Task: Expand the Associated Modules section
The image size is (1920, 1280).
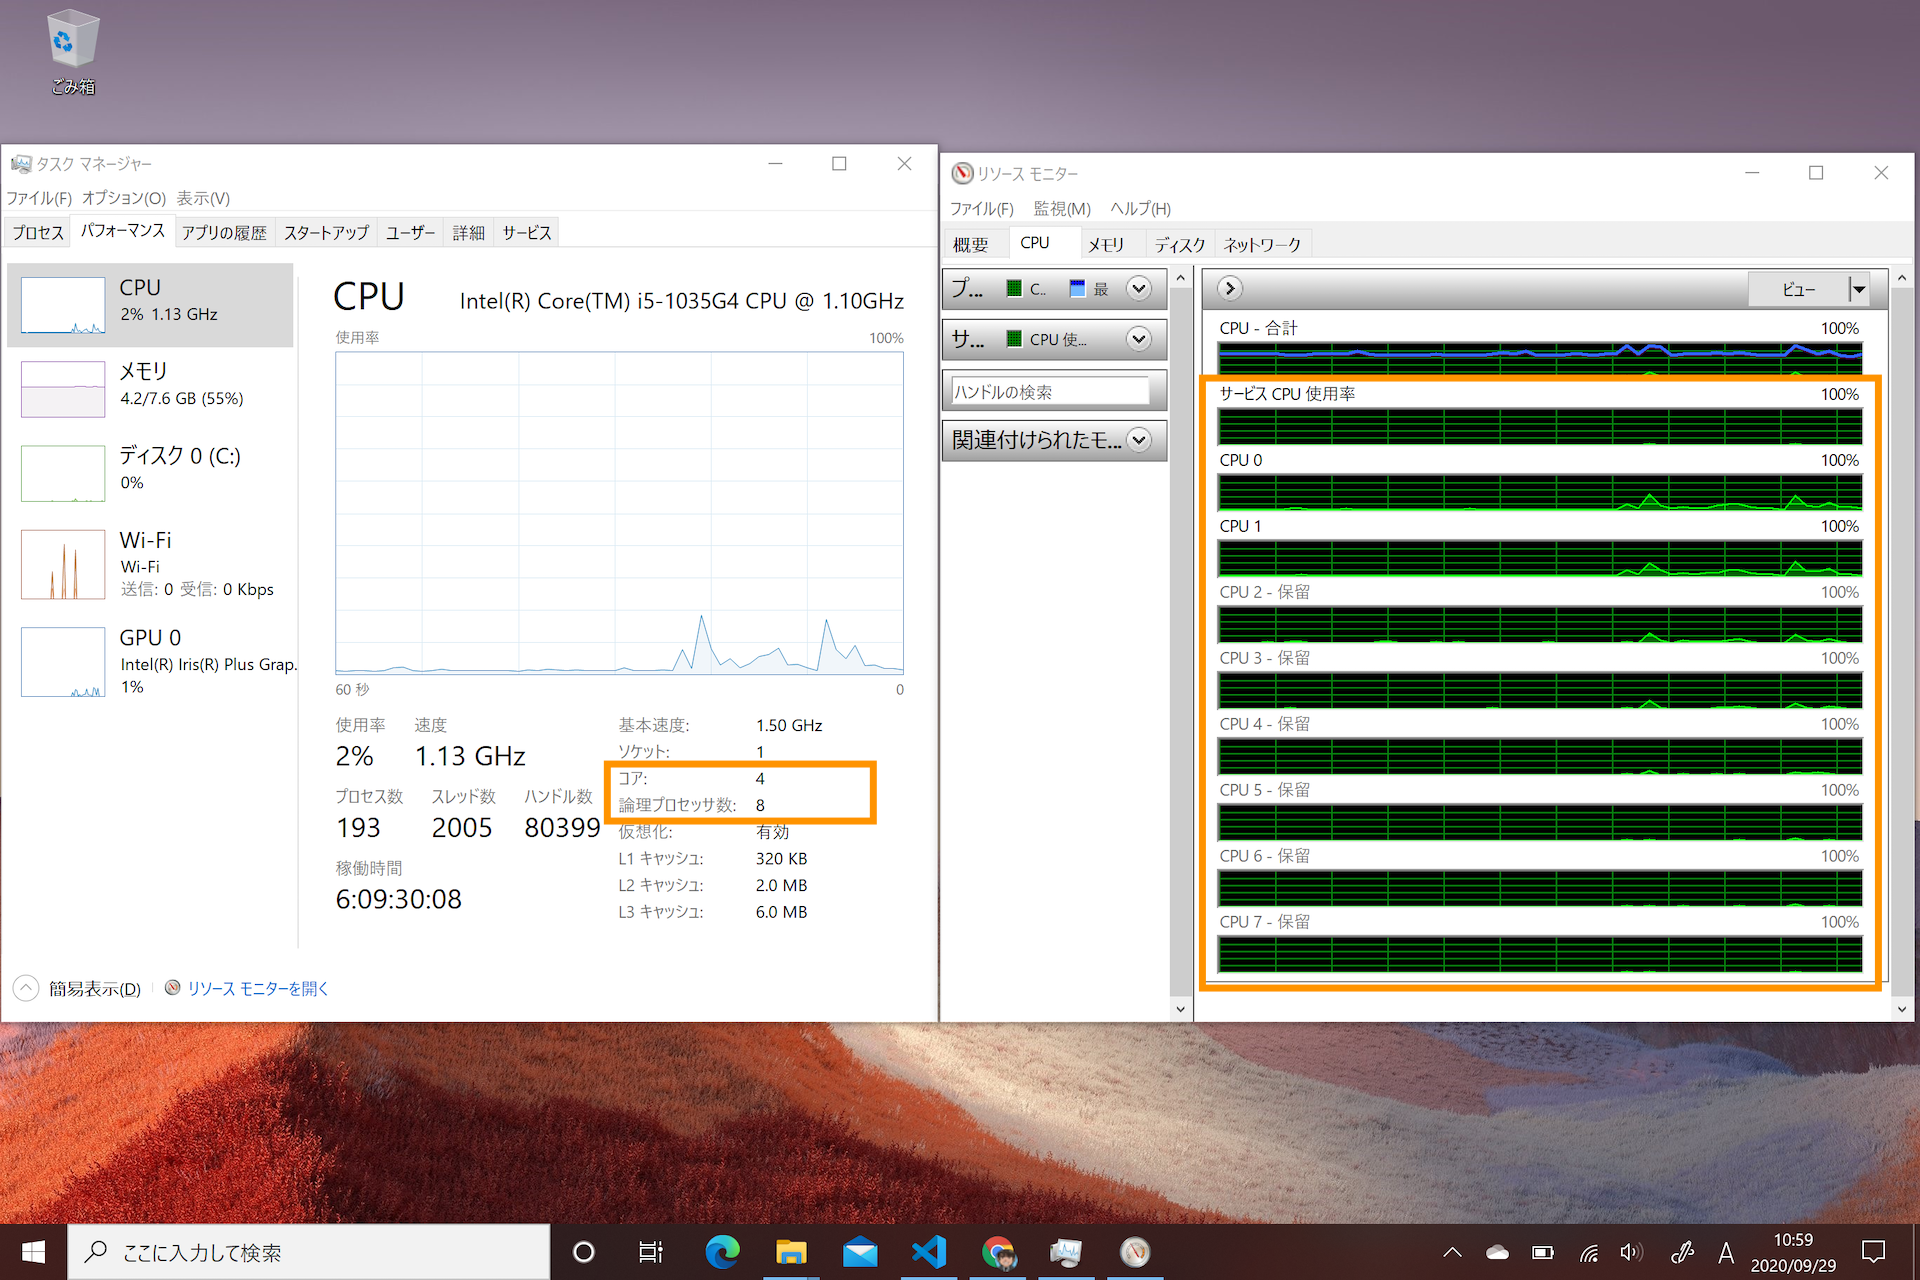Action: (1138, 440)
